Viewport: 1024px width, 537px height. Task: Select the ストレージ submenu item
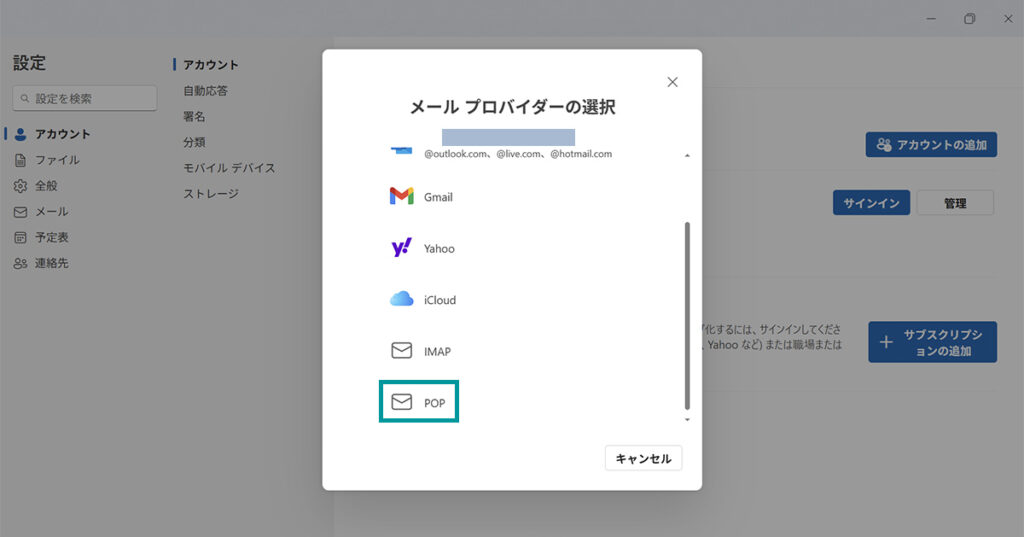coord(211,193)
